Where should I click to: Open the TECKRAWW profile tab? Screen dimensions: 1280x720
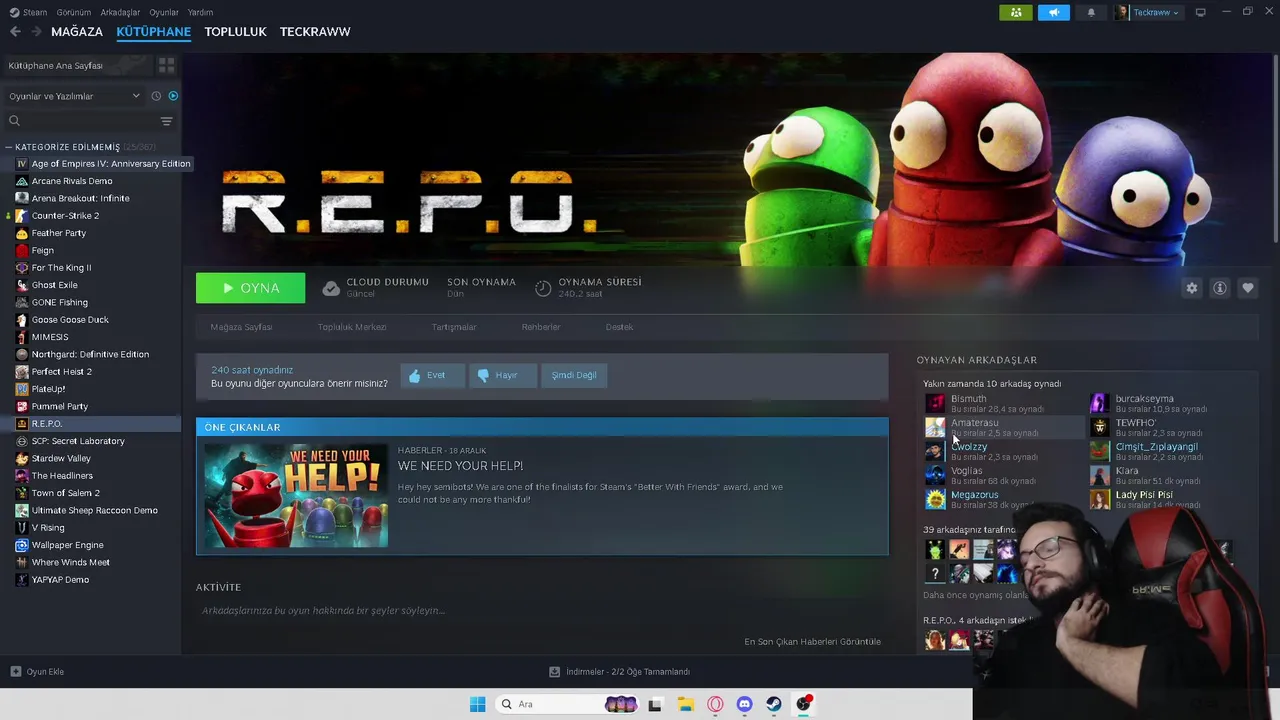[315, 32]
